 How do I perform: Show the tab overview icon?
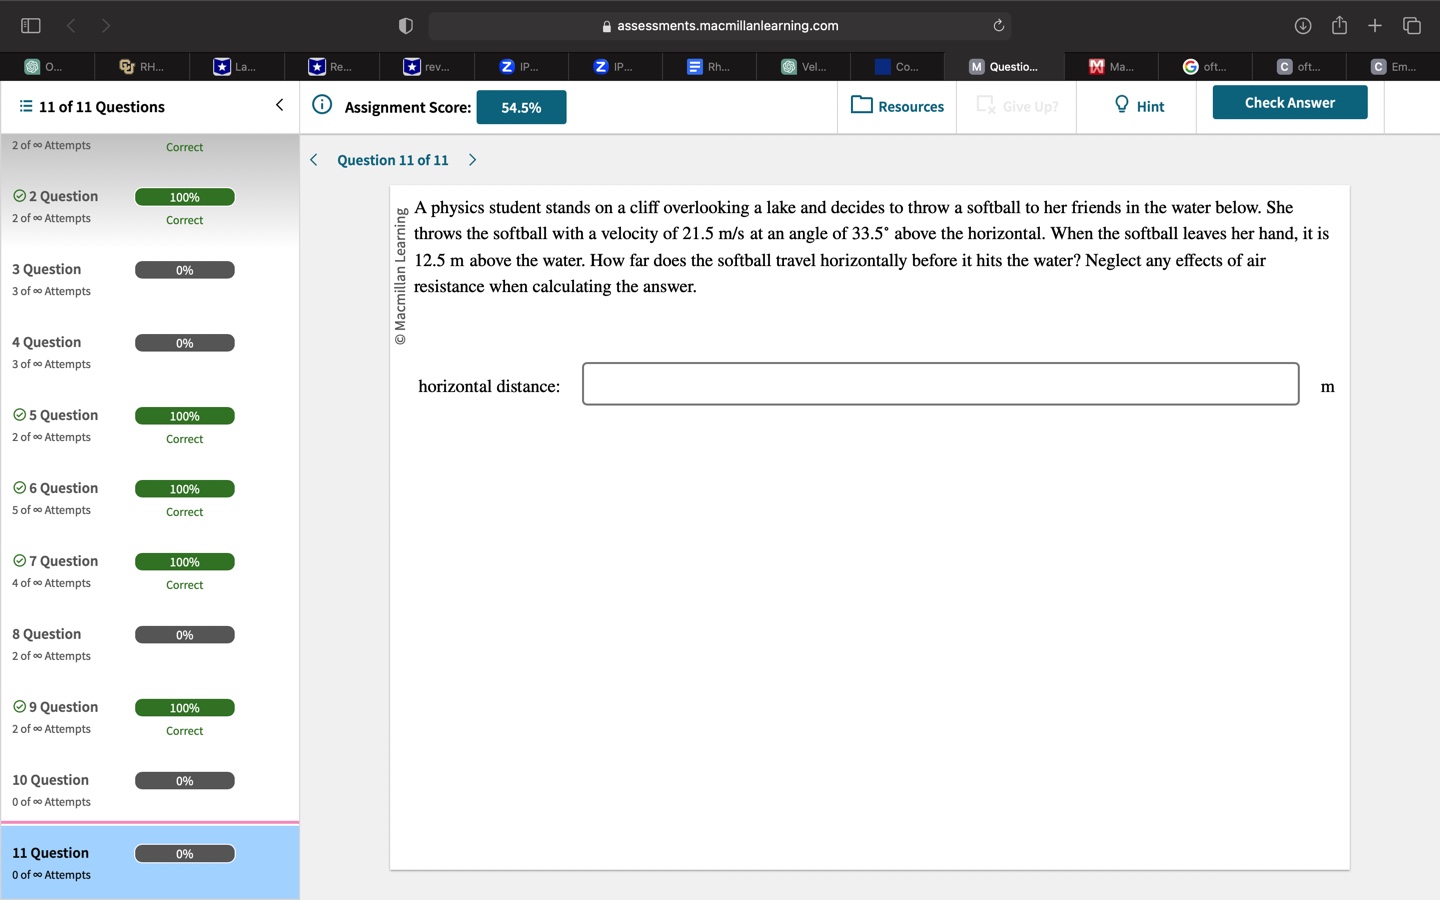(x=1411, y=25)
